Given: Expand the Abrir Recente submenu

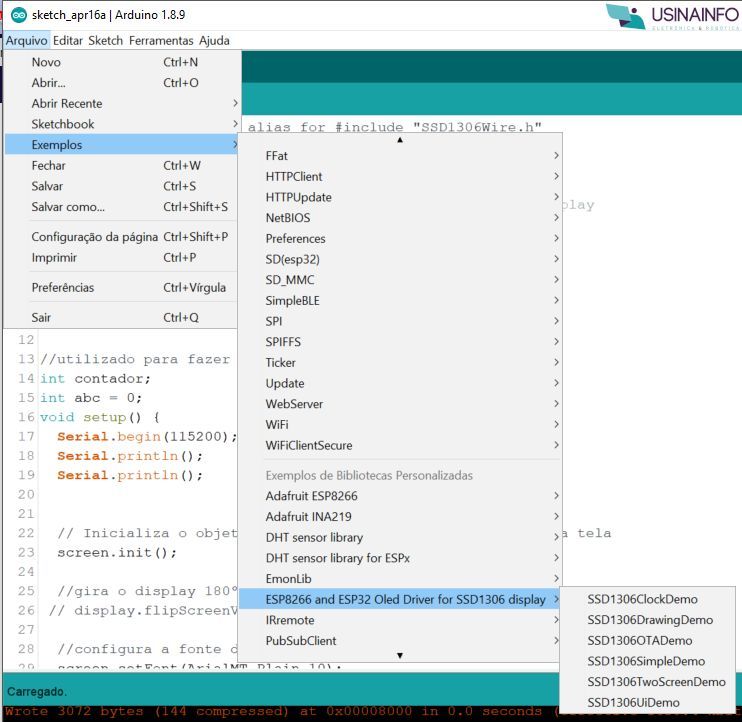Looking at the screenshot, I should (121, 103).
